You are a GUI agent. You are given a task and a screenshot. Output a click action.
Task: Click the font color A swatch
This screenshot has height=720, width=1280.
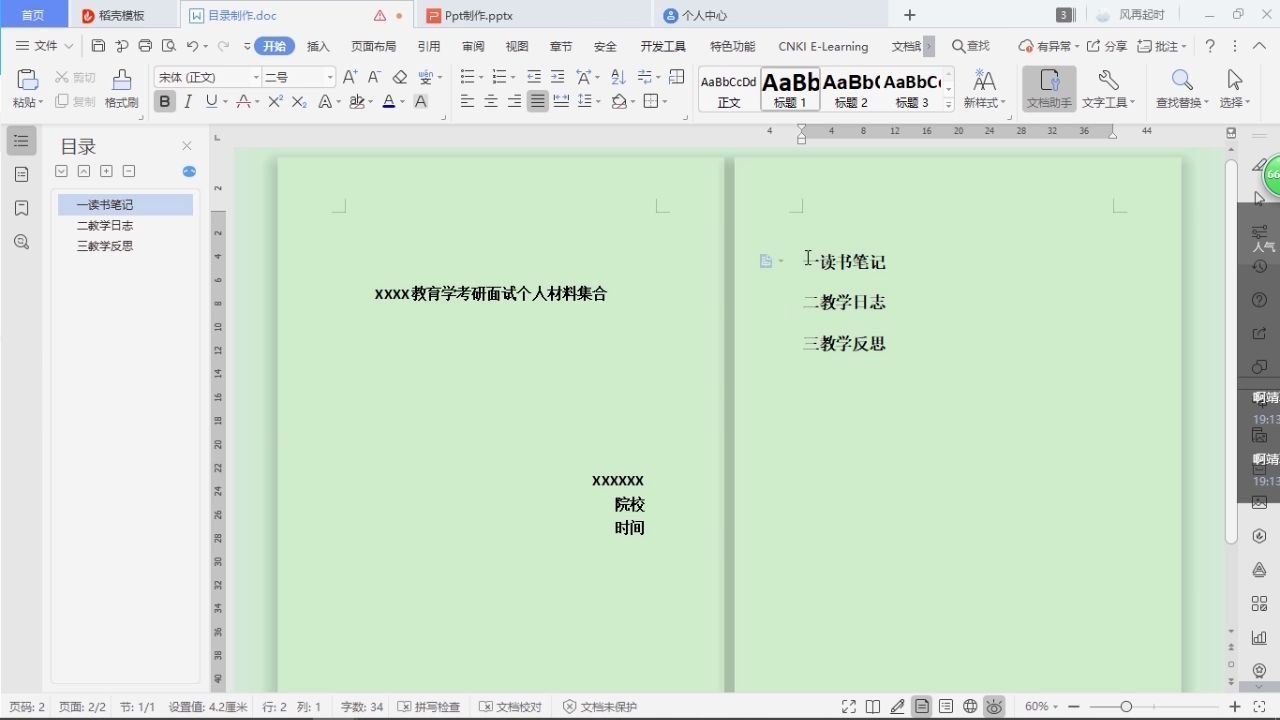click(x=390, y=101)
